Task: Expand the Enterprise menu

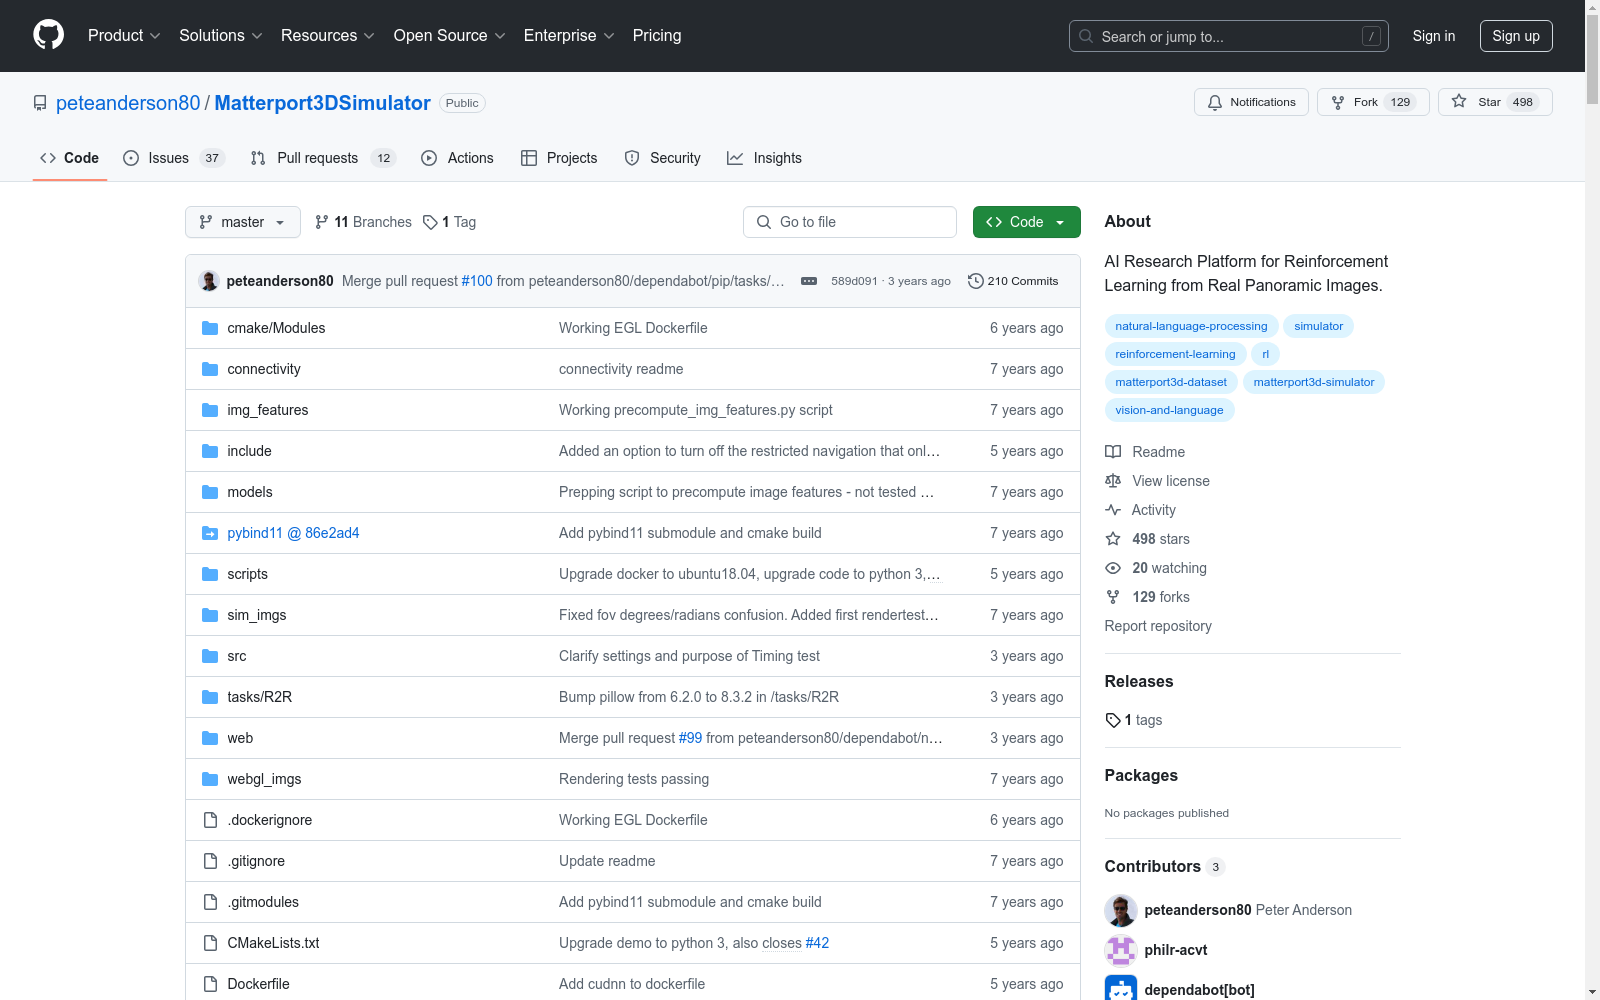Action: [569, 35]
